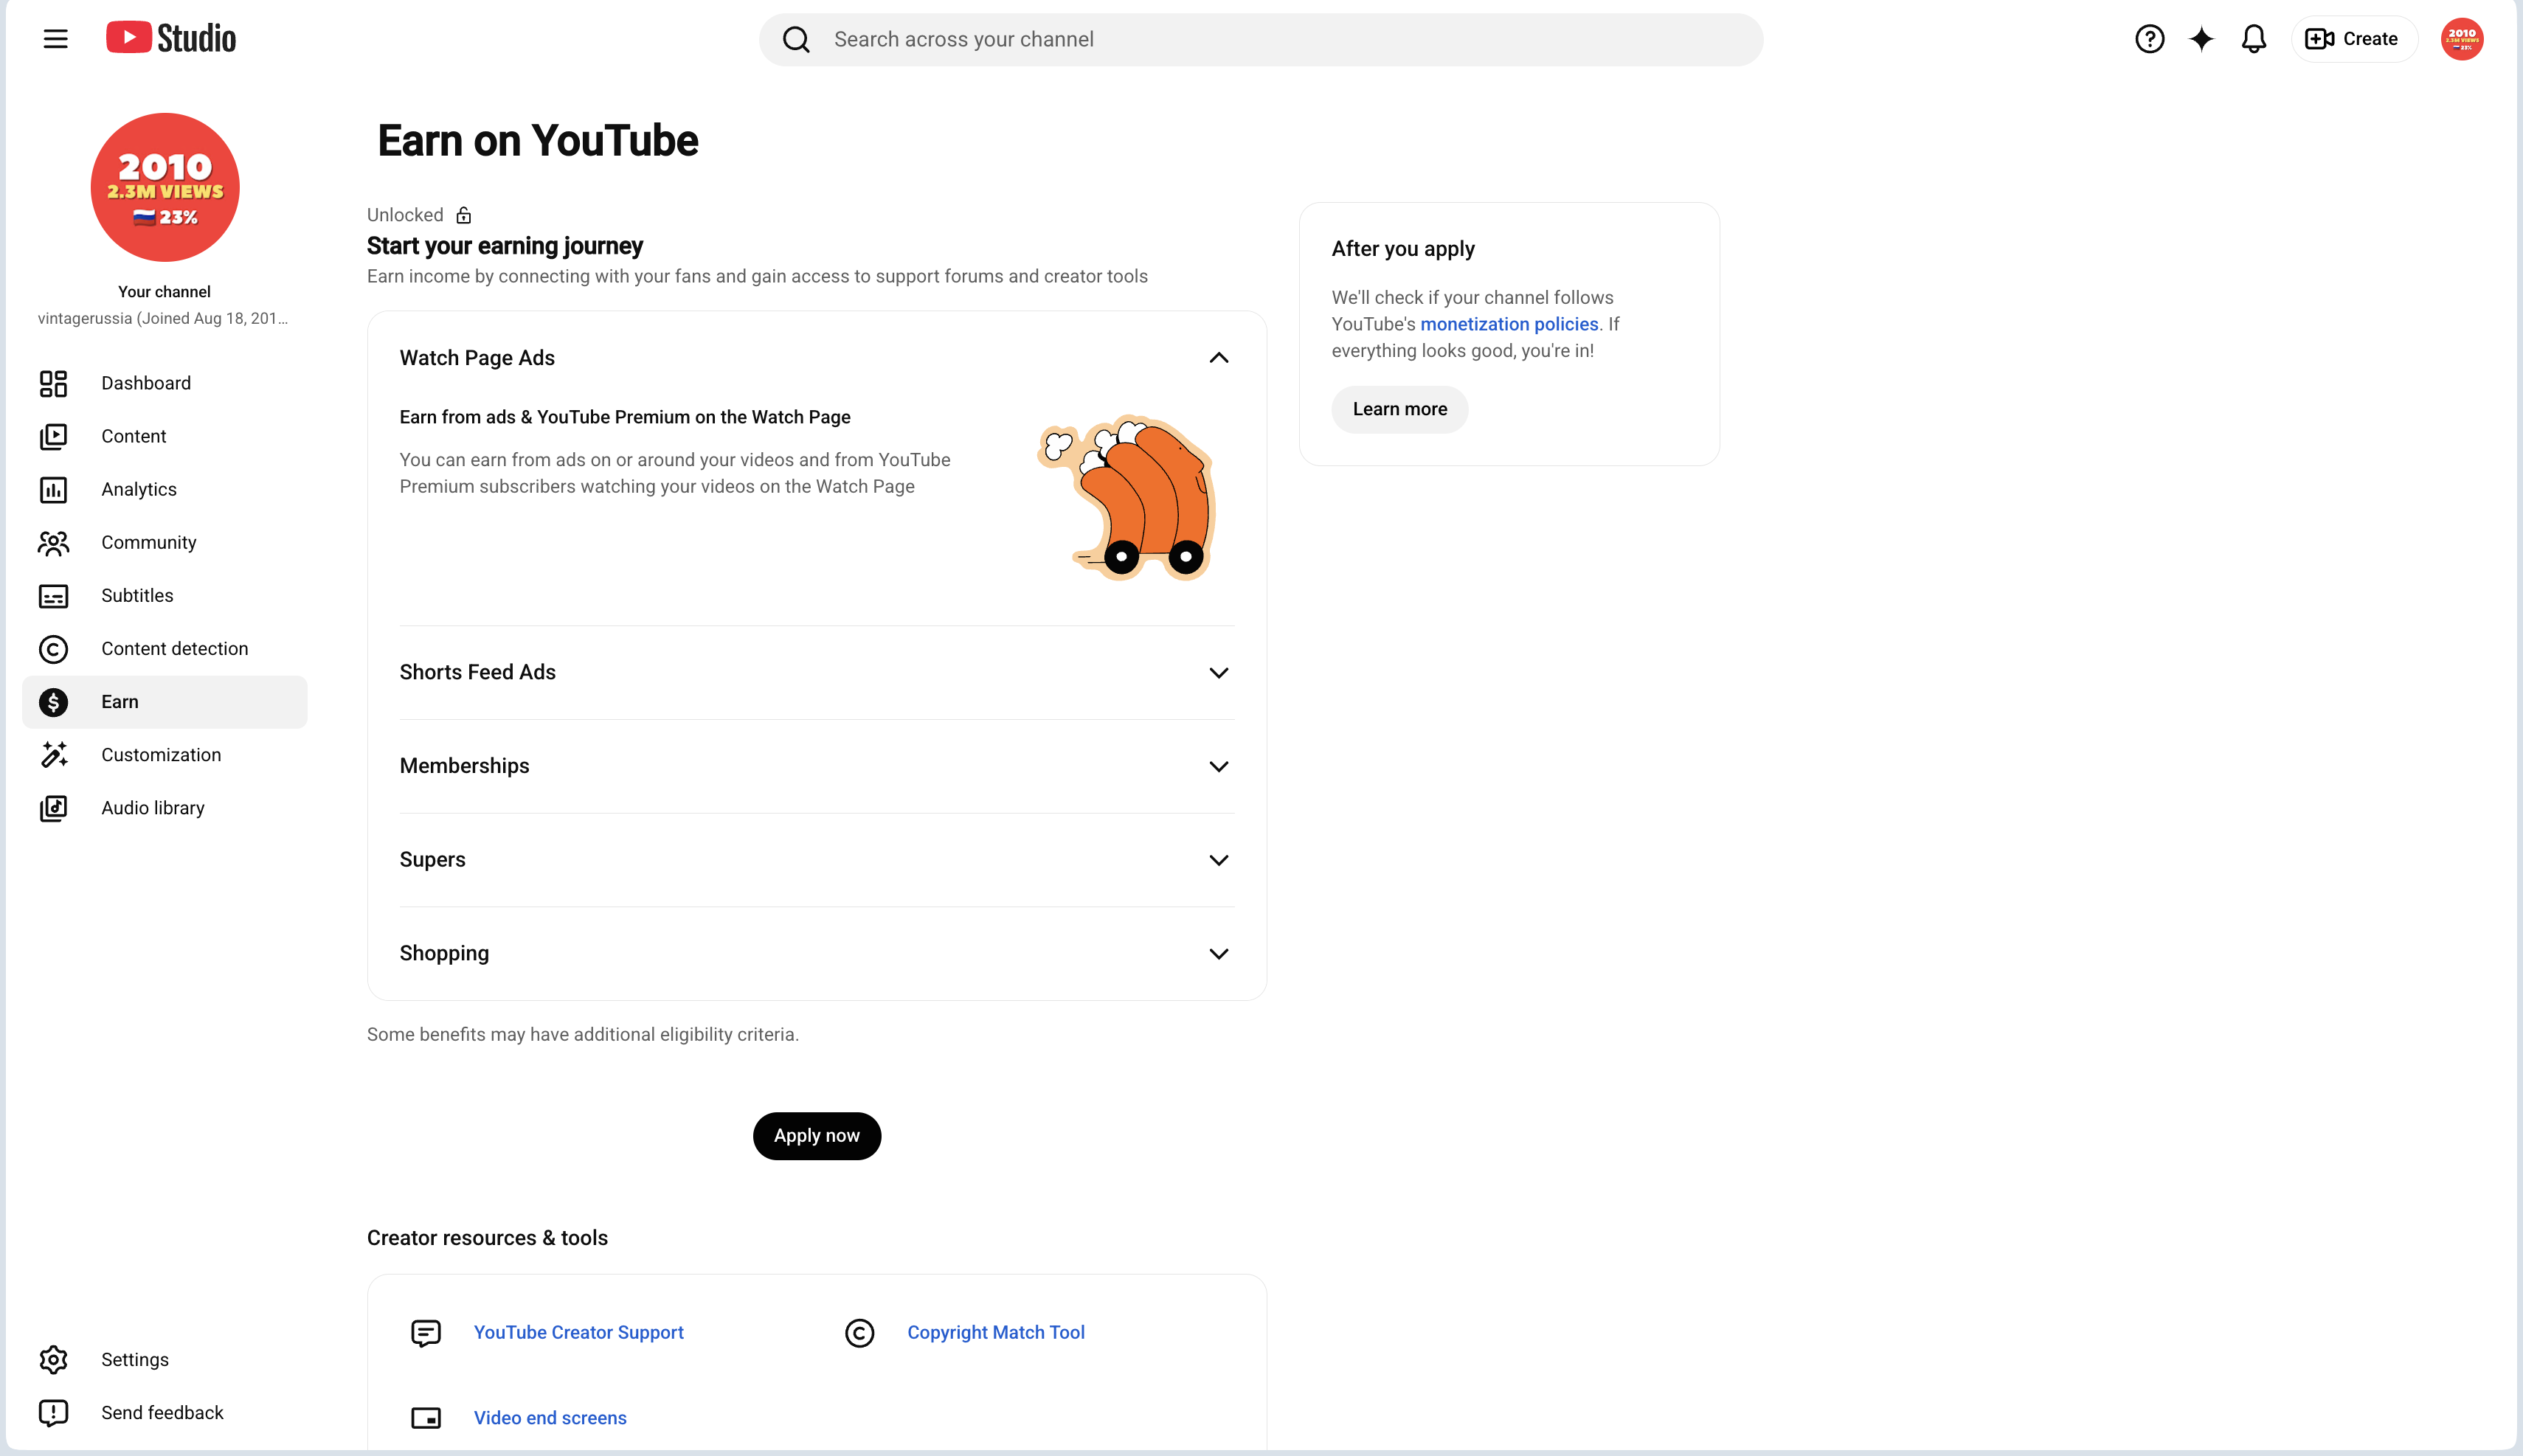2523x1456 pixels.
Task: Click the account avatar in top bar
Action: tap(2461, 39)
